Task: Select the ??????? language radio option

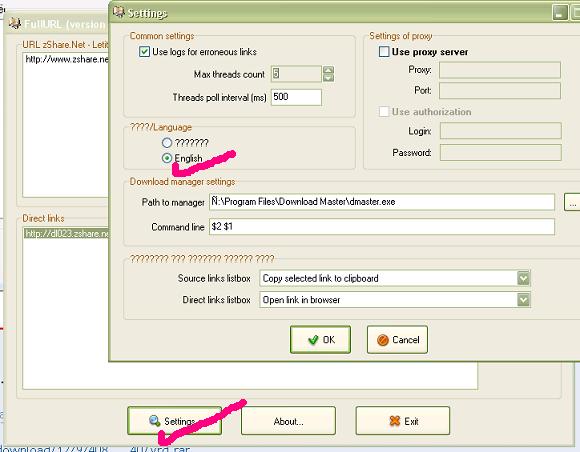Action: (x=167, y=143)
